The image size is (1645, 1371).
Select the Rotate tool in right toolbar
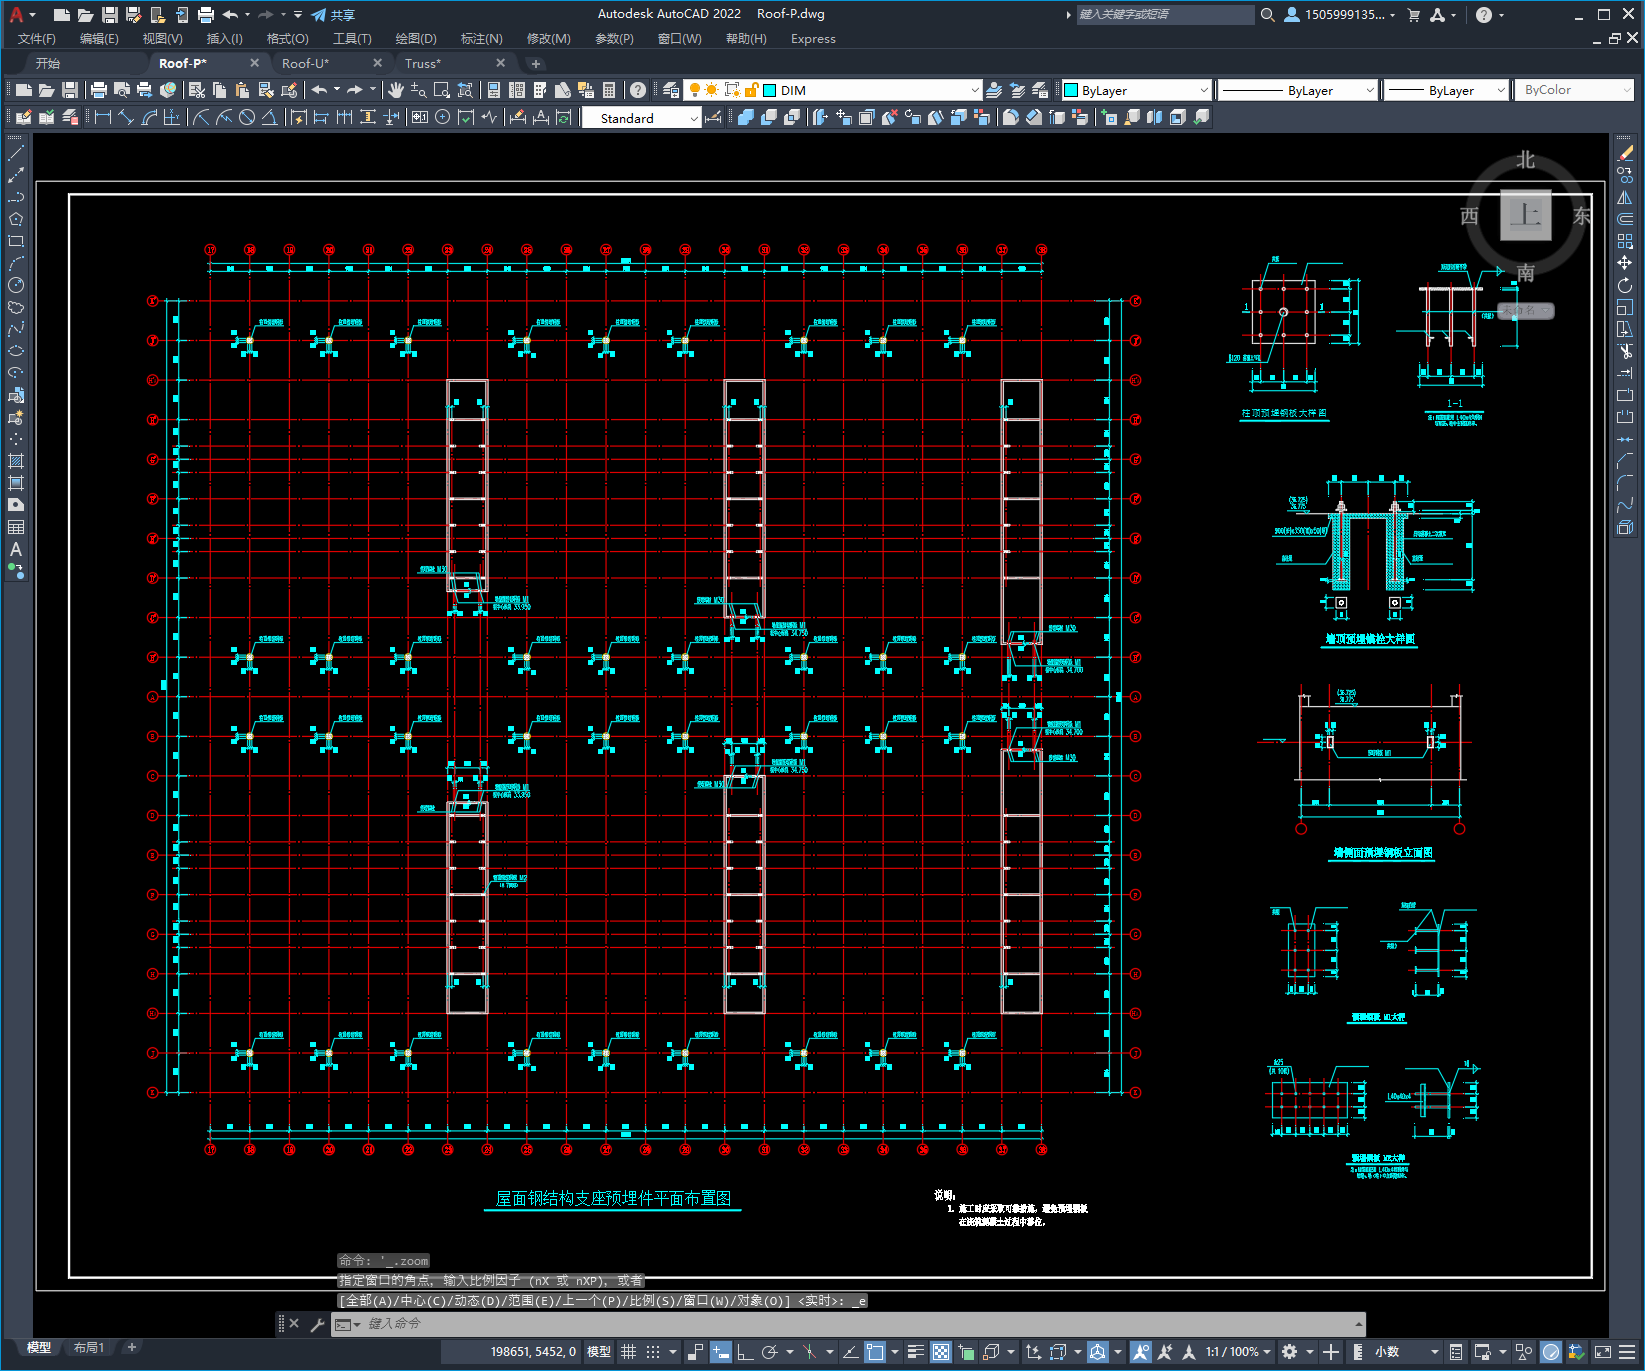[1625, 285]
